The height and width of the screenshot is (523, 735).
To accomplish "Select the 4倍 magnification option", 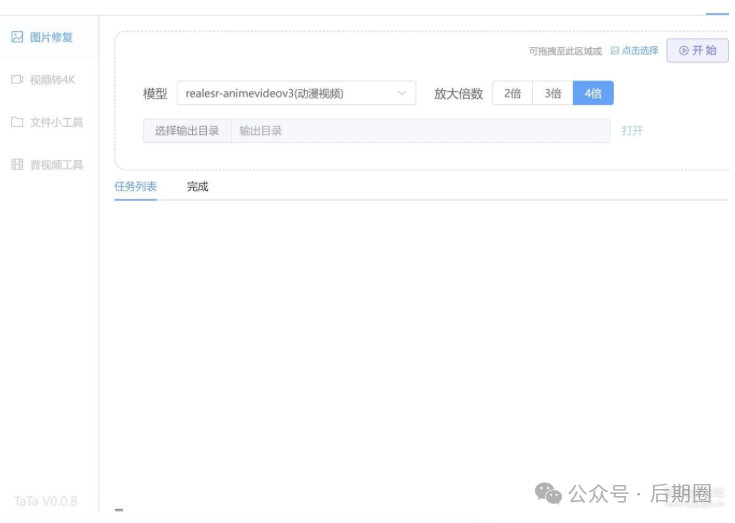I will point(593,93).
